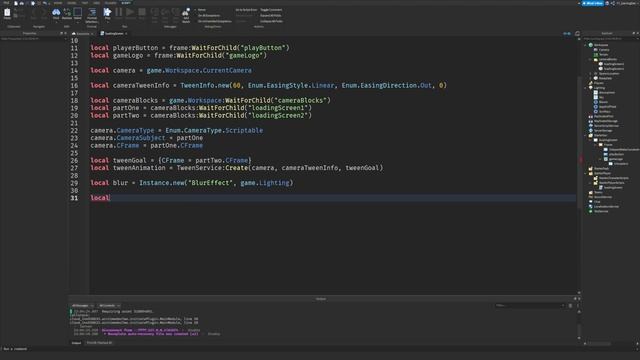Viewport: 640px width, 360px height.
Task: Click Go to Script Error
Action: (246, 10)
